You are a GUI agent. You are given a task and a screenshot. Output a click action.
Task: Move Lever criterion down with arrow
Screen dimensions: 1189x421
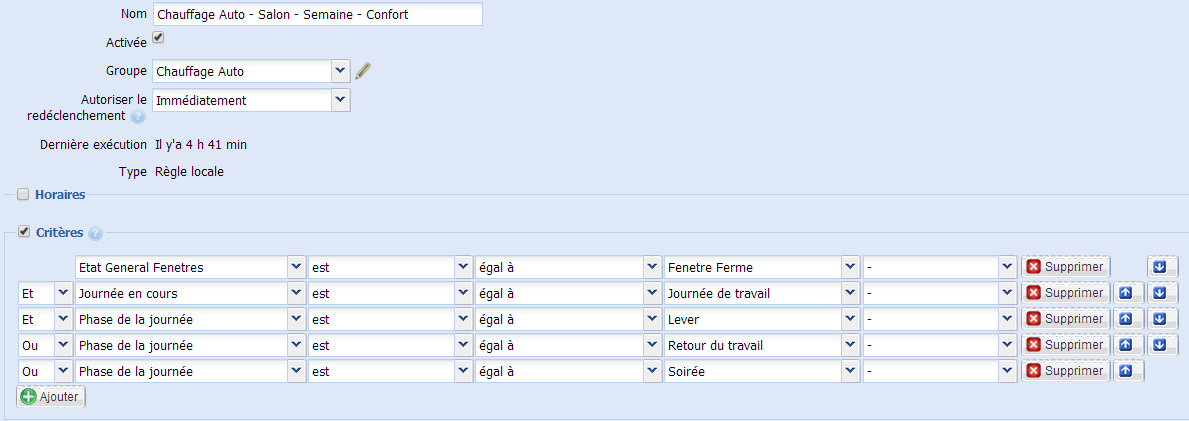coord(1162,319)
